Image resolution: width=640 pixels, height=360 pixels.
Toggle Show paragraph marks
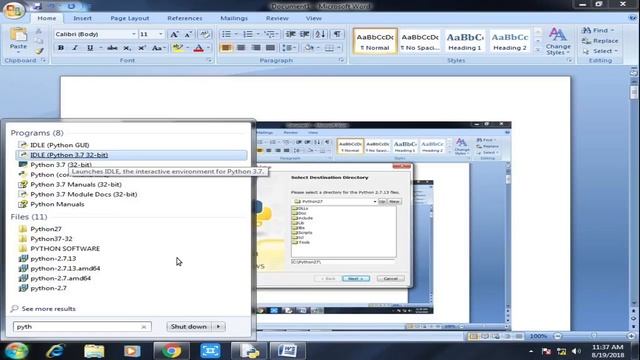[x=337, y=34]
